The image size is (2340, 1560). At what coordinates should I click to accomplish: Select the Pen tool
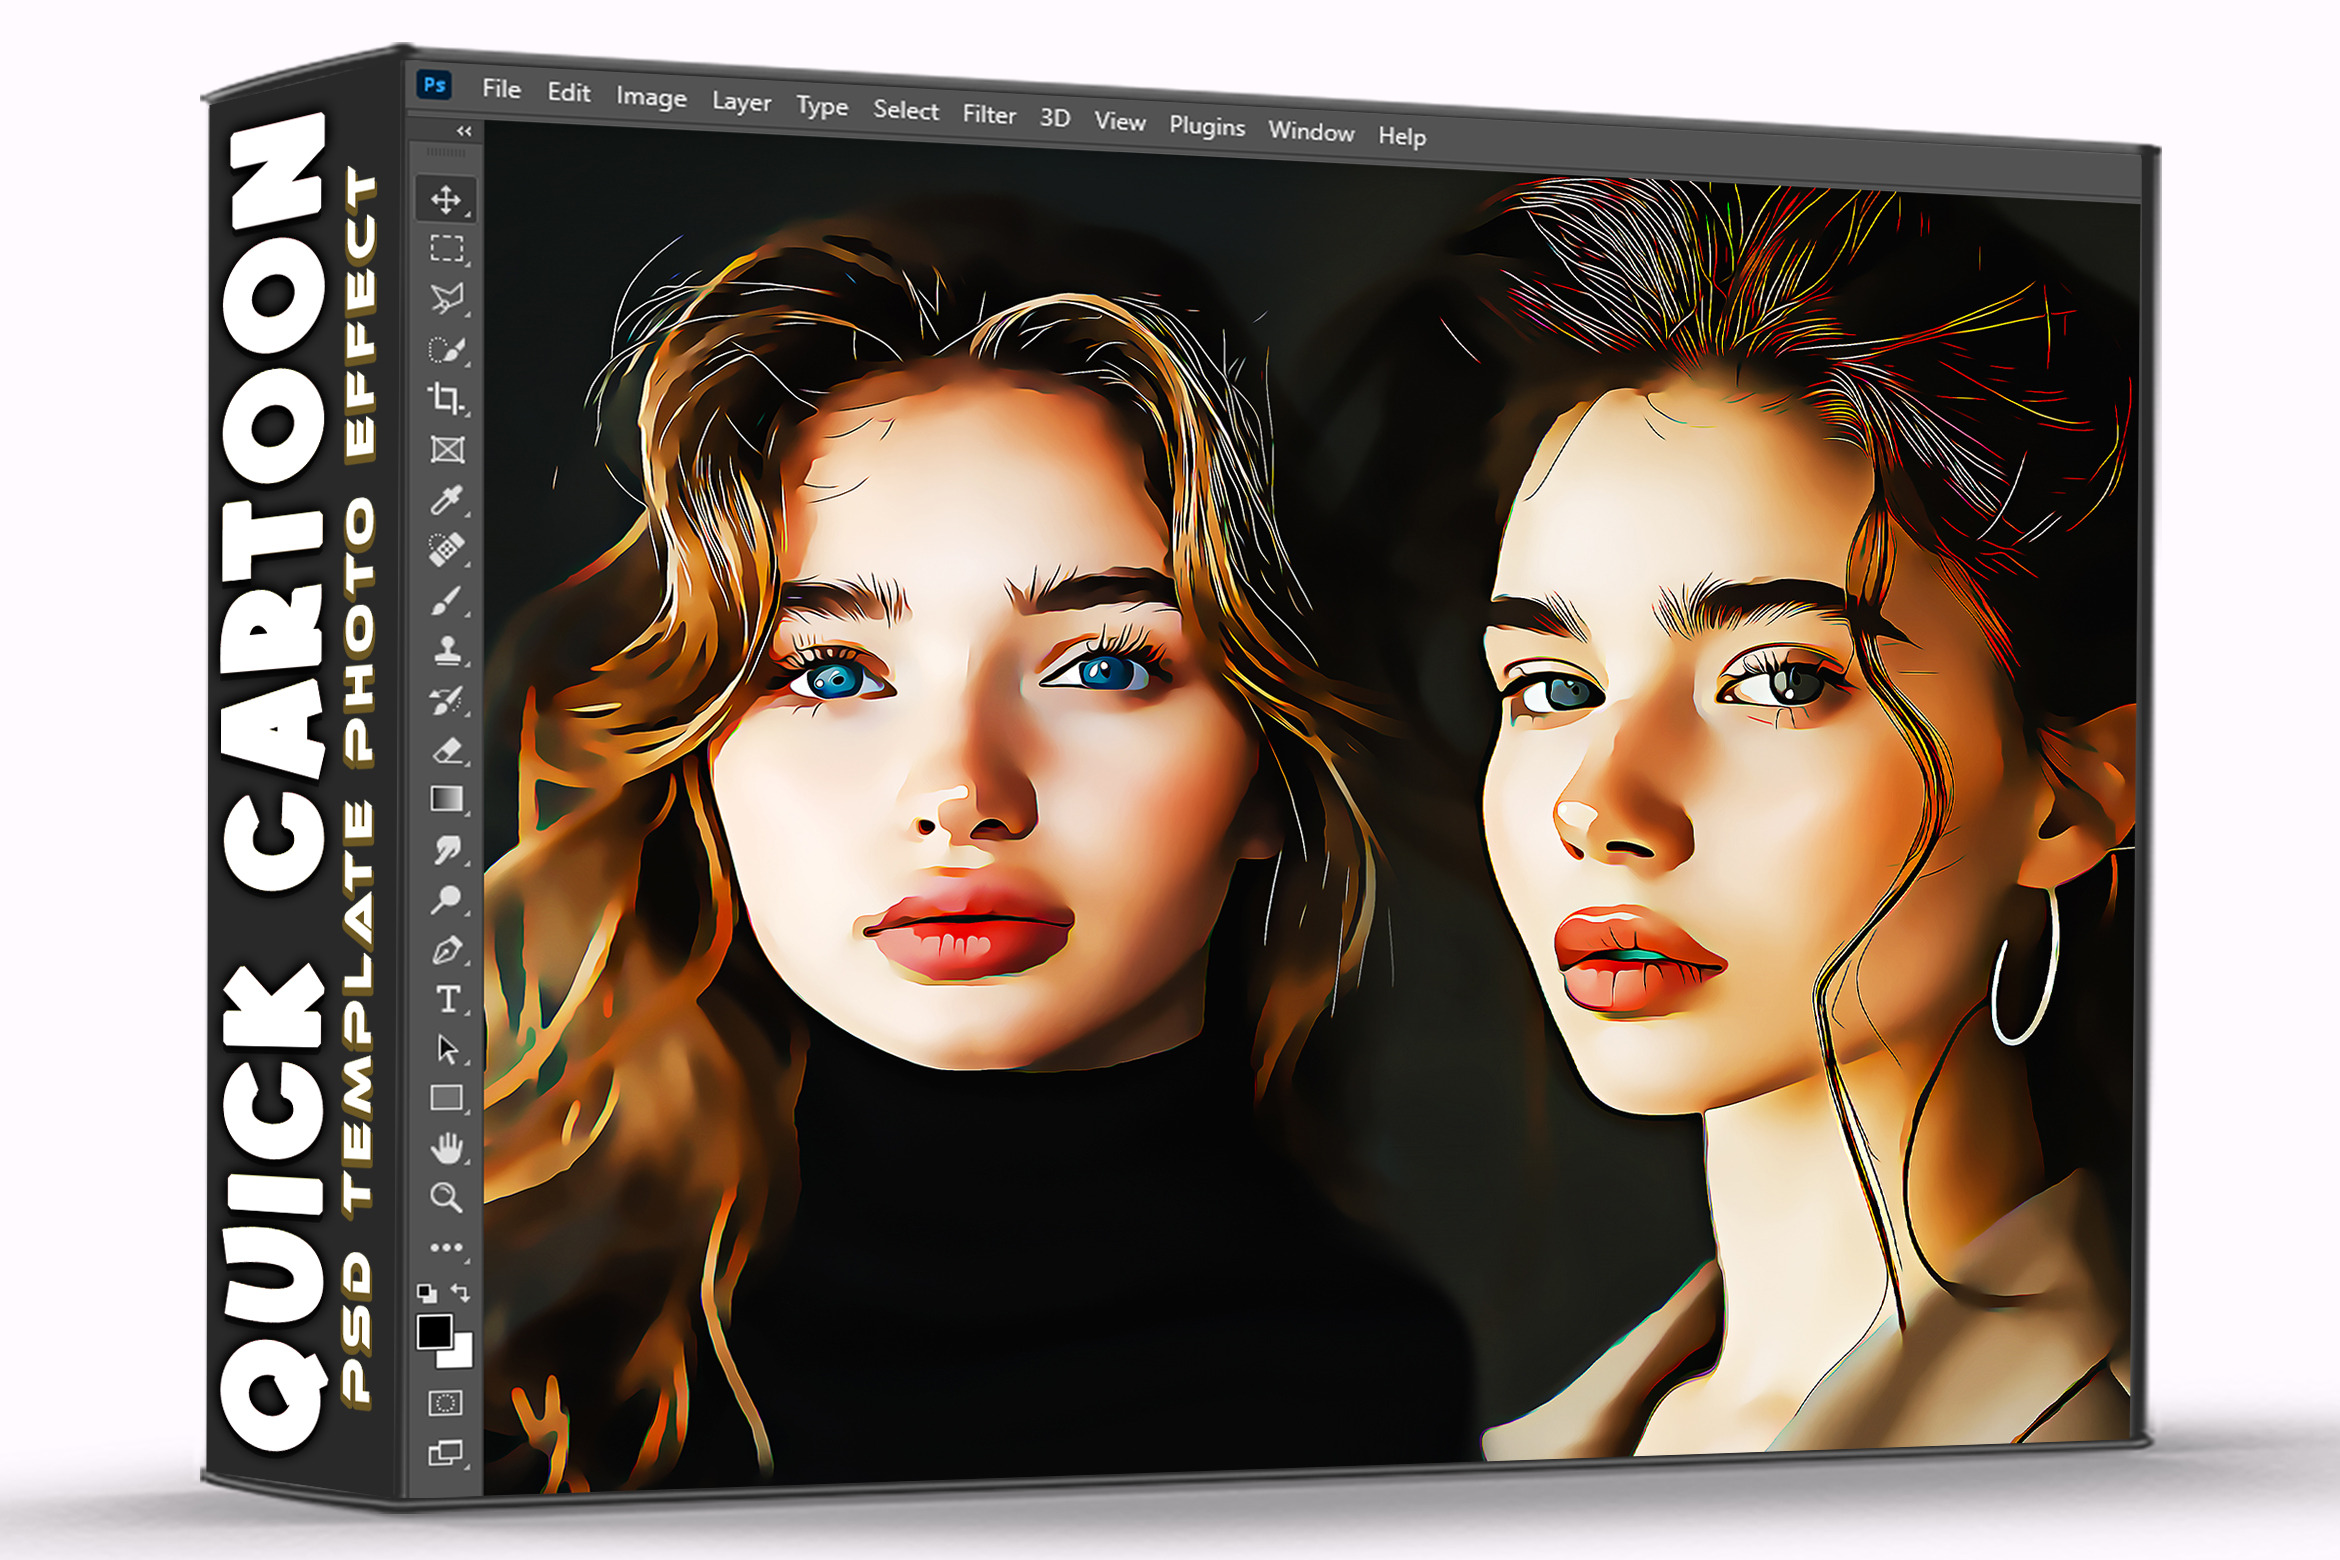pyautogui.click(x=446, y=950)
